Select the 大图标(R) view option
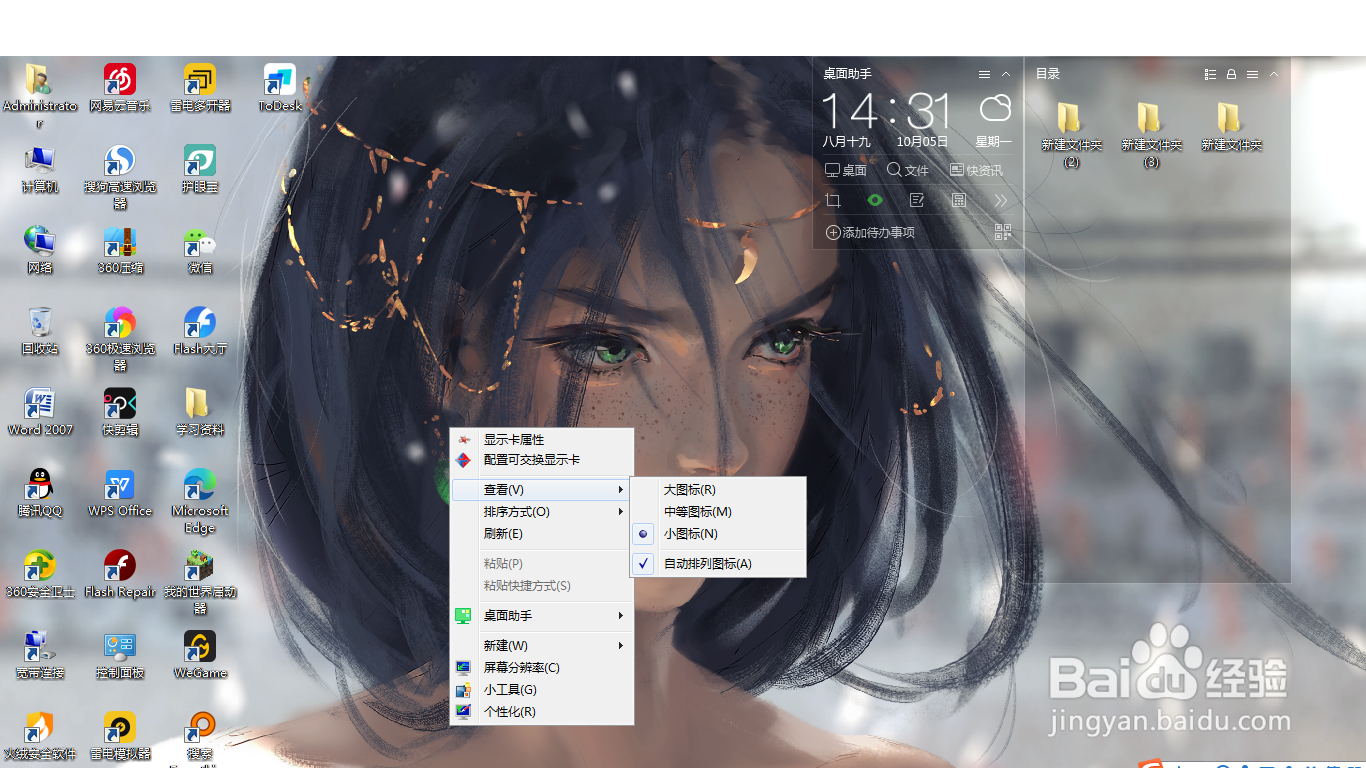Screen dimensions: 1366x768 (x=718, y=490)
